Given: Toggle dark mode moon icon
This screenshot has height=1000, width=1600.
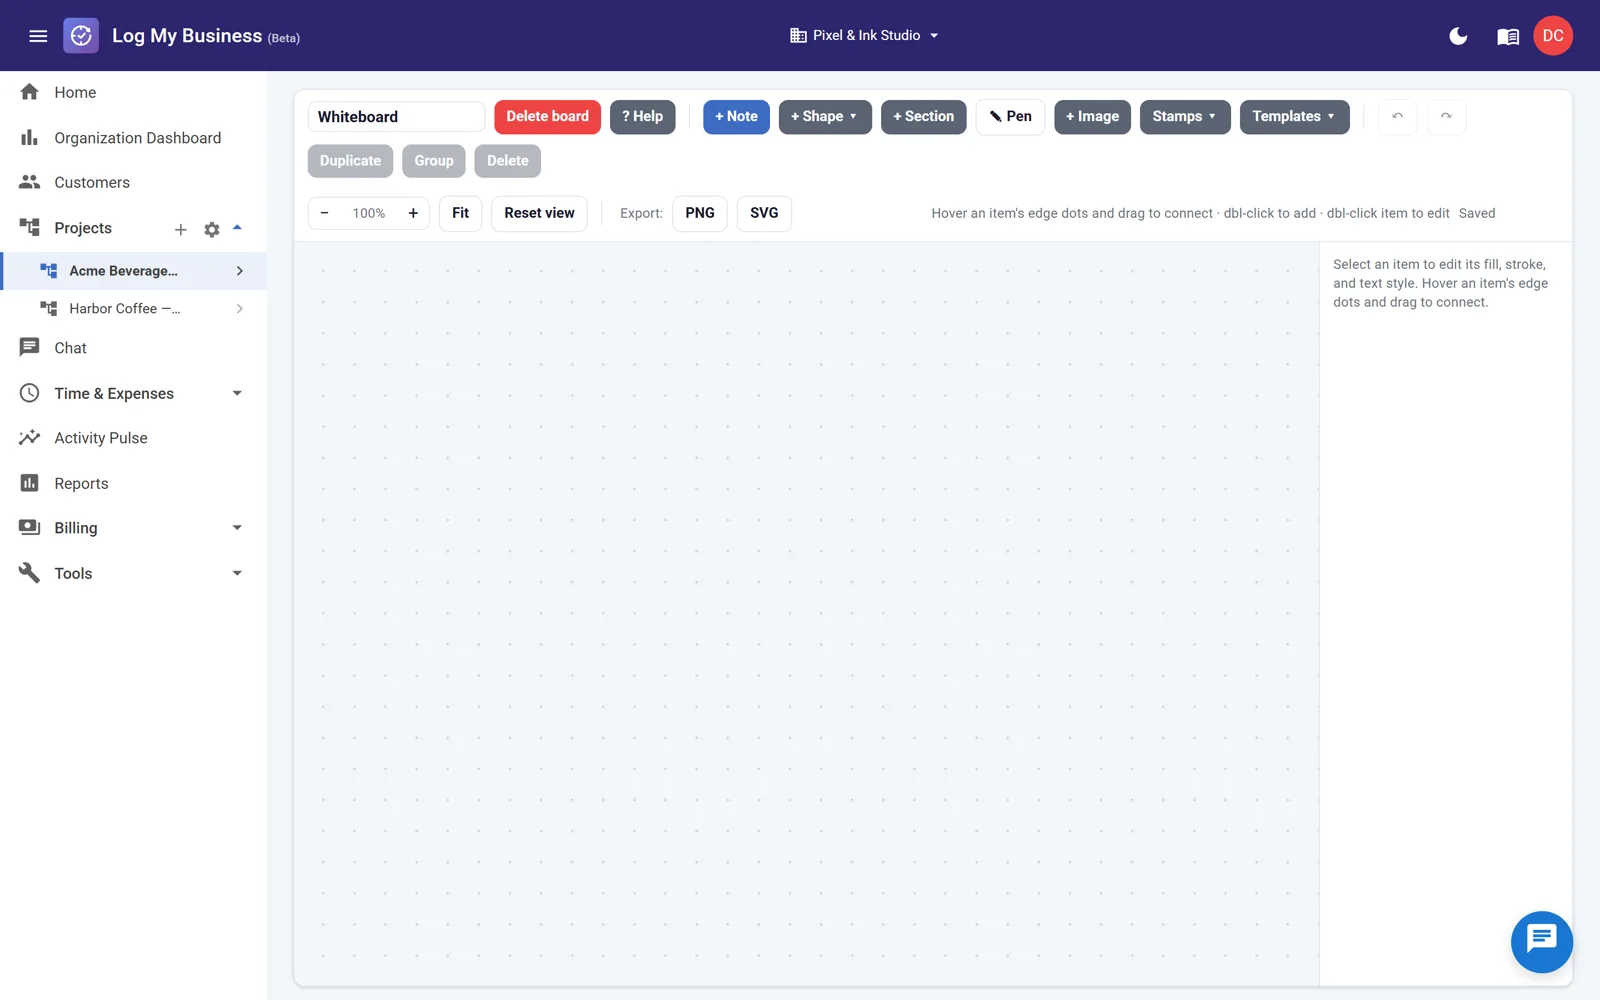Looking at the screenshot, I should [1458, 36].
